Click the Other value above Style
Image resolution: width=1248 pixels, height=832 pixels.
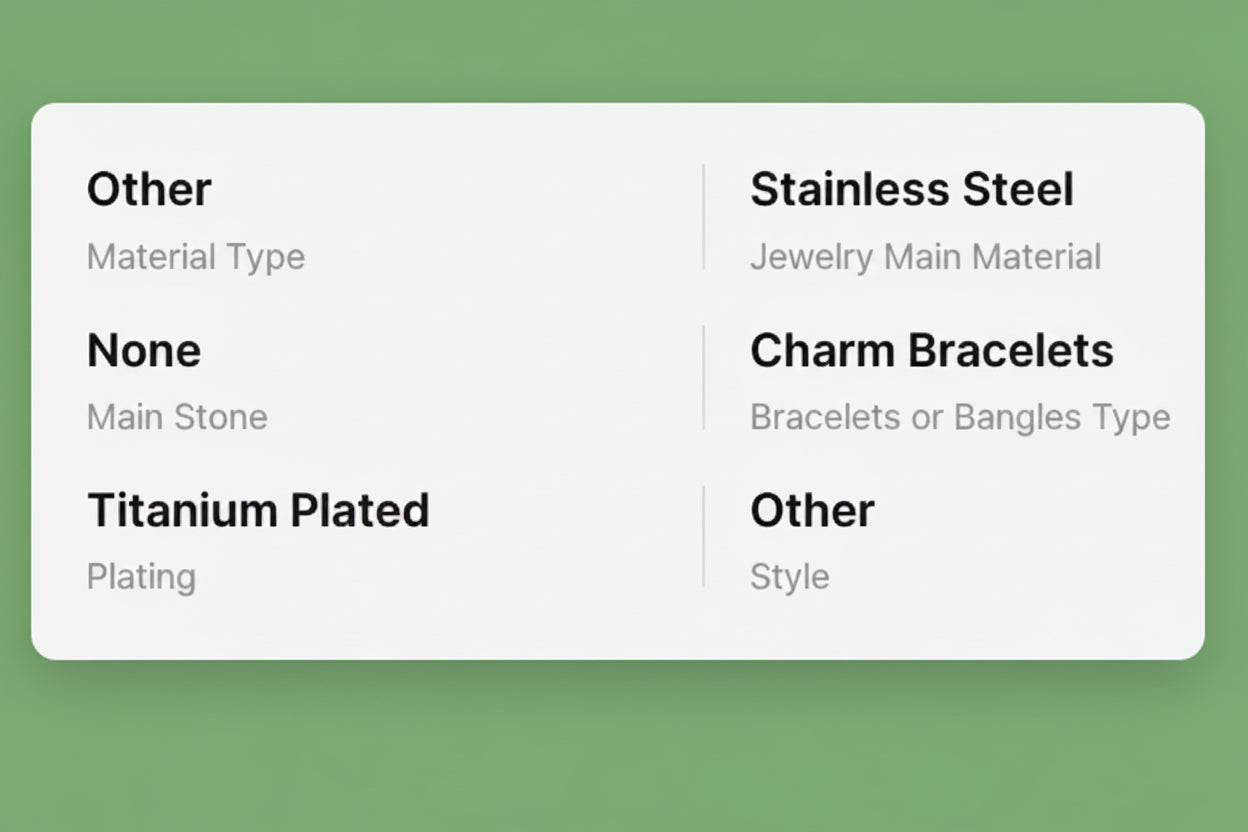click(x=812, y=510)
